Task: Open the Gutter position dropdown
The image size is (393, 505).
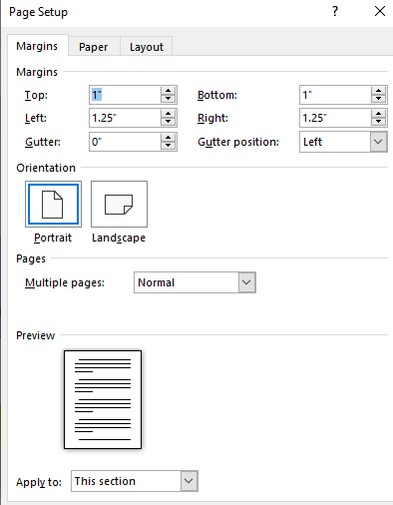Action: pyautogui.click(x=378, y=142)
